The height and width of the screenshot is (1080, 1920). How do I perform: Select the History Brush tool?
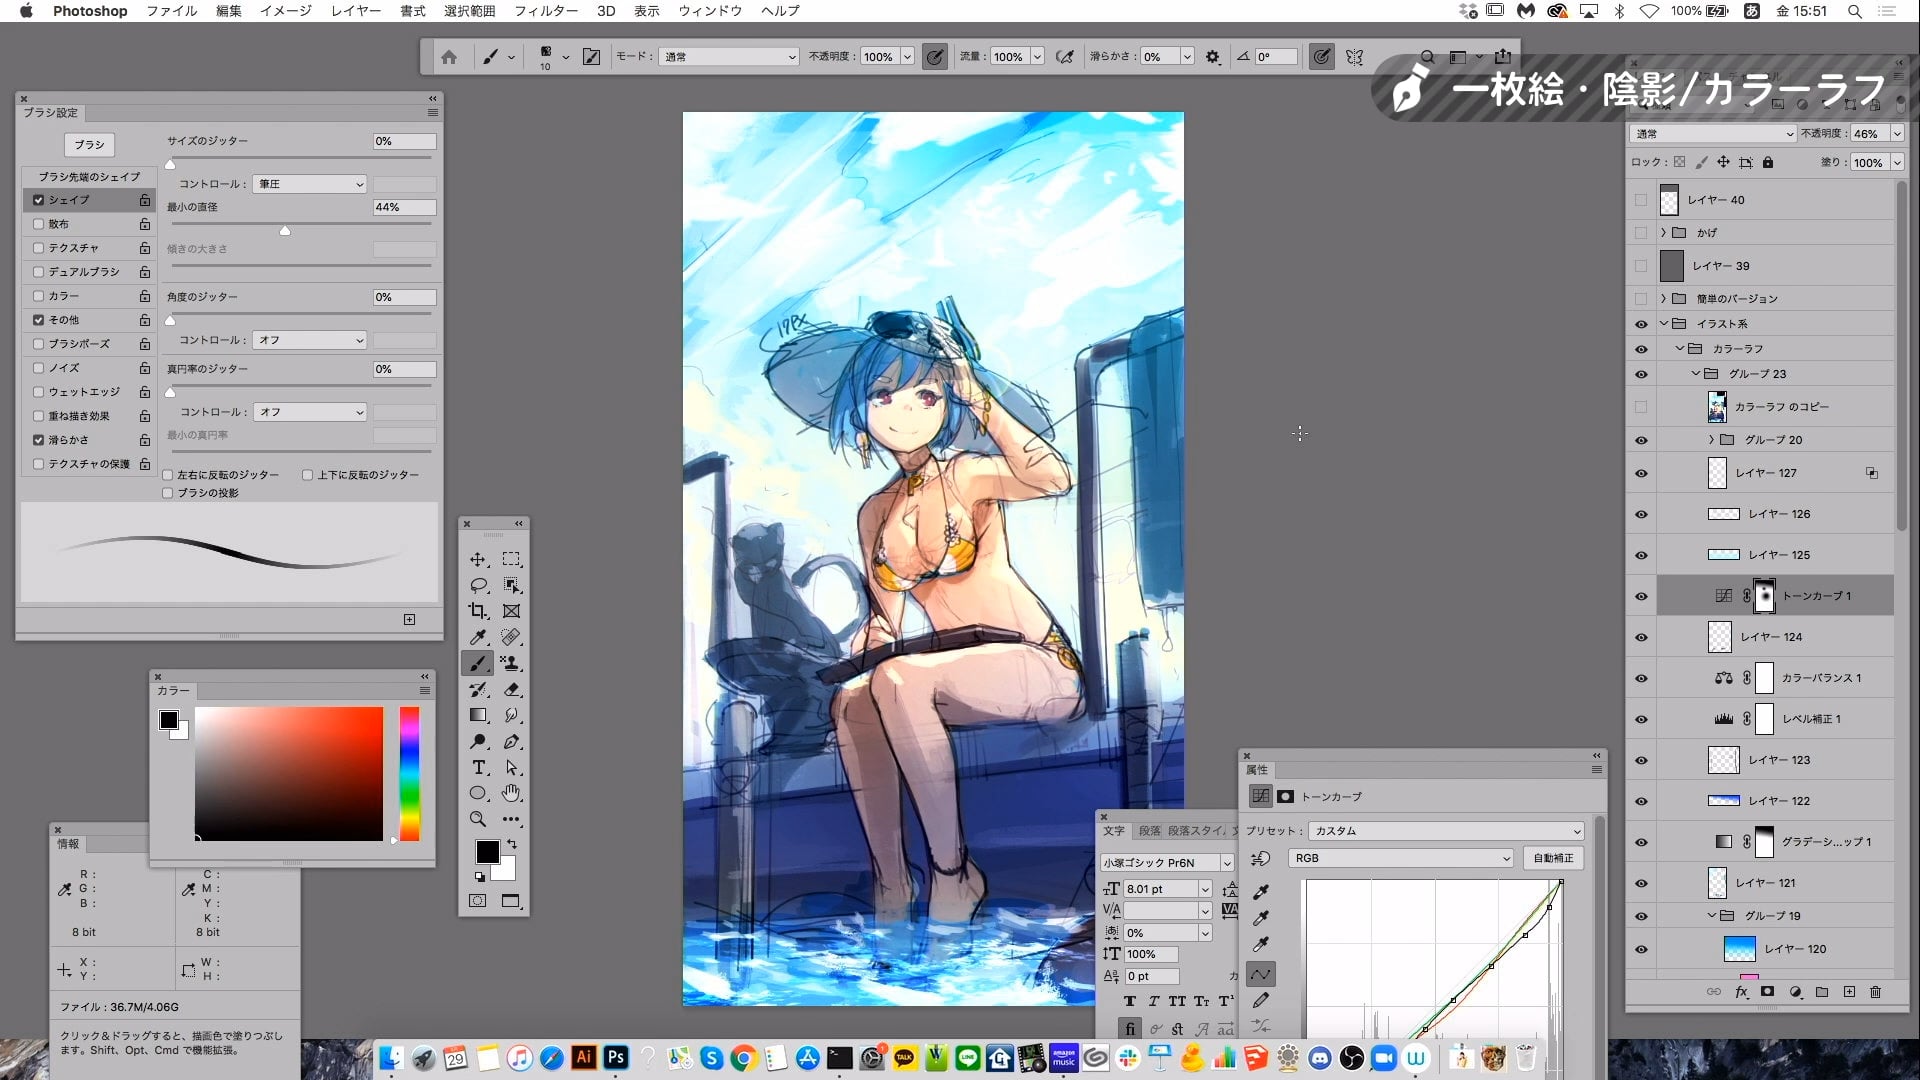pyautogui.click(x=478, y=689)
